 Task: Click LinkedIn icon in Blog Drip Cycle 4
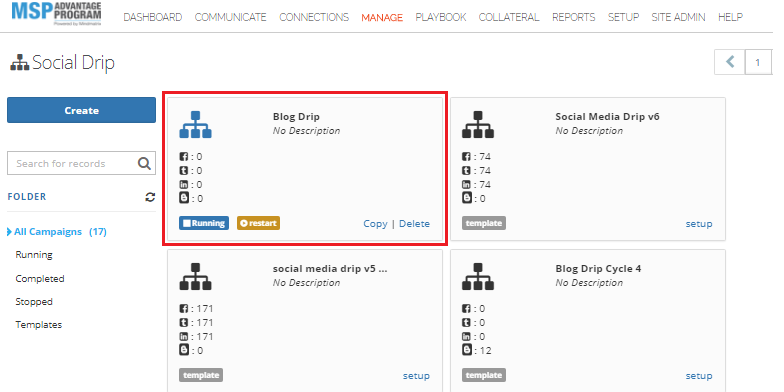point(466,336)
